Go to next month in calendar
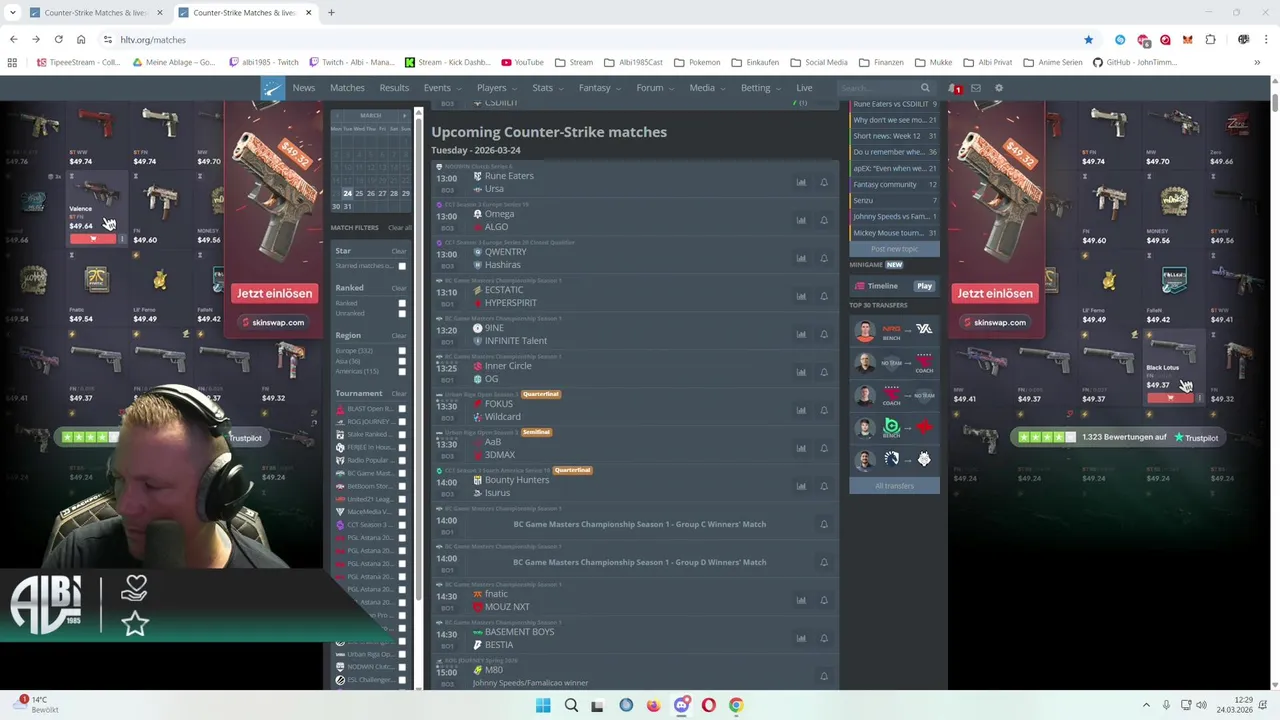Viewport: 1280px width, 720px height. coord(405,116)
